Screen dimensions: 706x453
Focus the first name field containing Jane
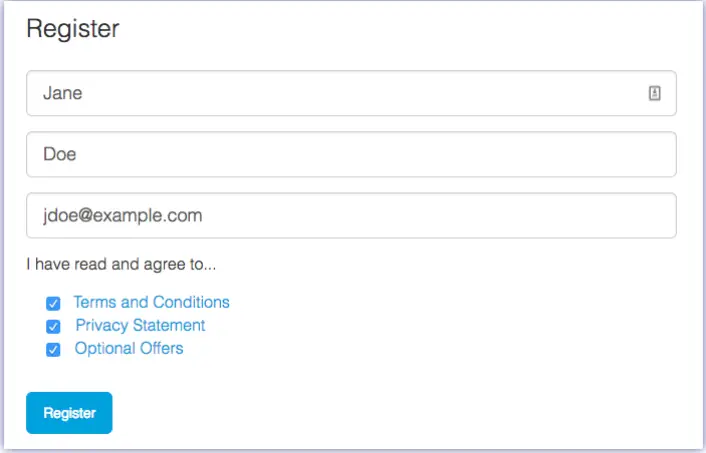click(x=340, y=93)
